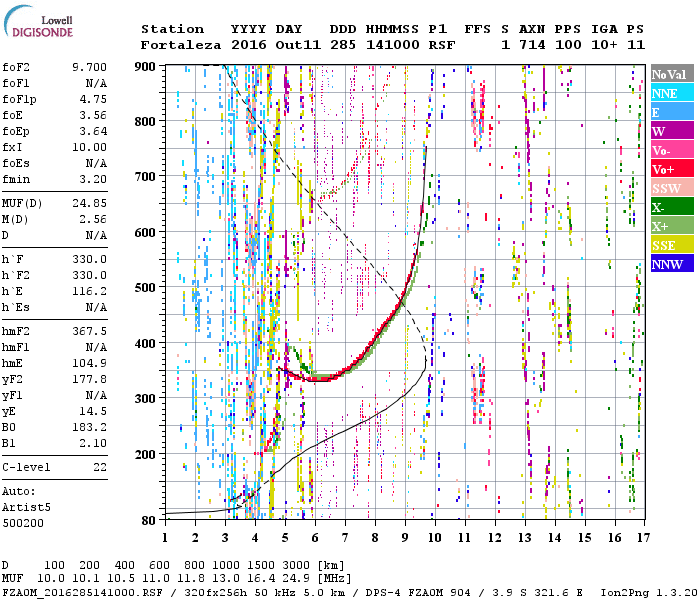Click the foF1 N/A value
Image resolution: width=700 pixels, height=600 pixels.
click(96, 83)
